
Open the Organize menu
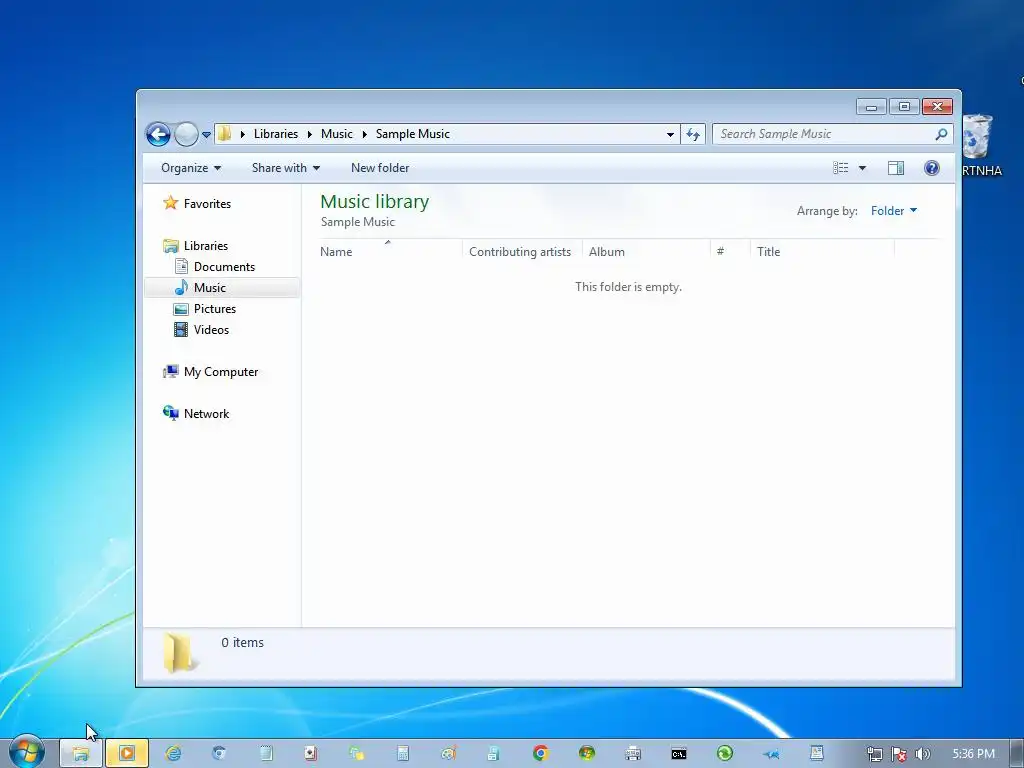[x=191, y=168]
